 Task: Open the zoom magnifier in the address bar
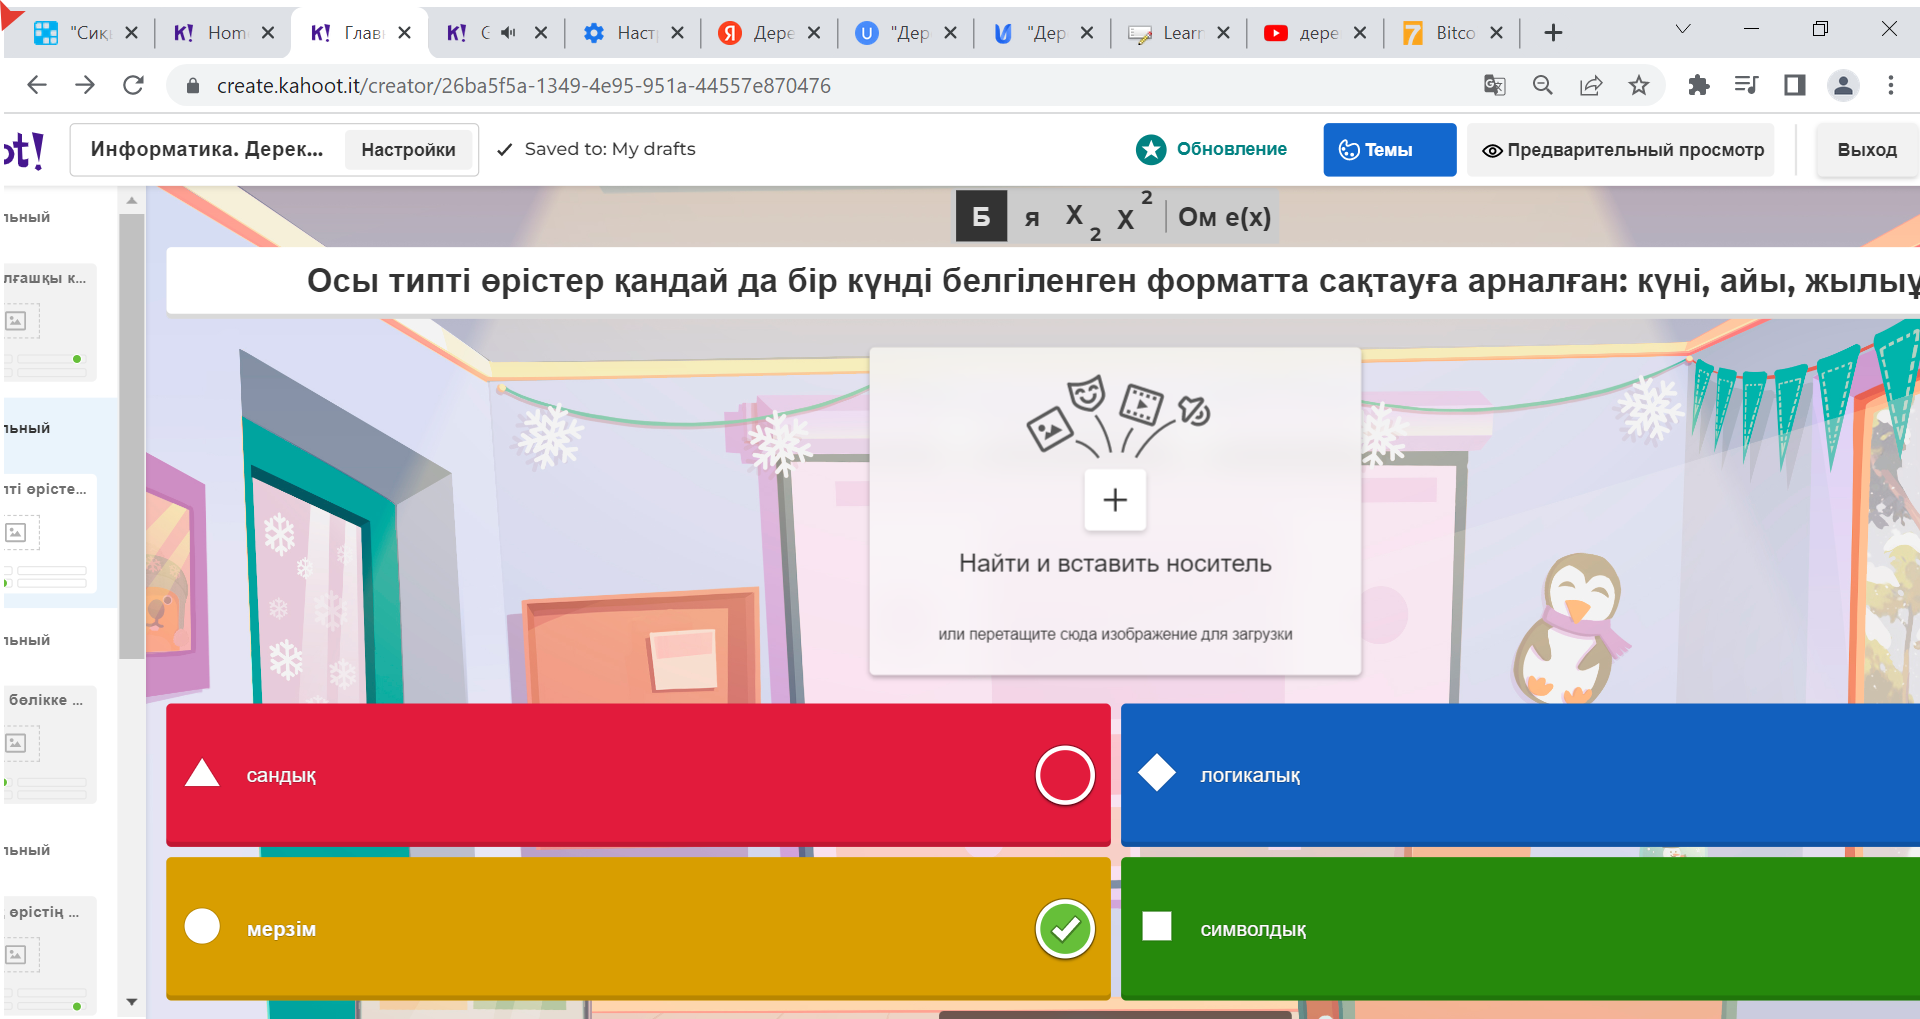[x=1543, y=85]
